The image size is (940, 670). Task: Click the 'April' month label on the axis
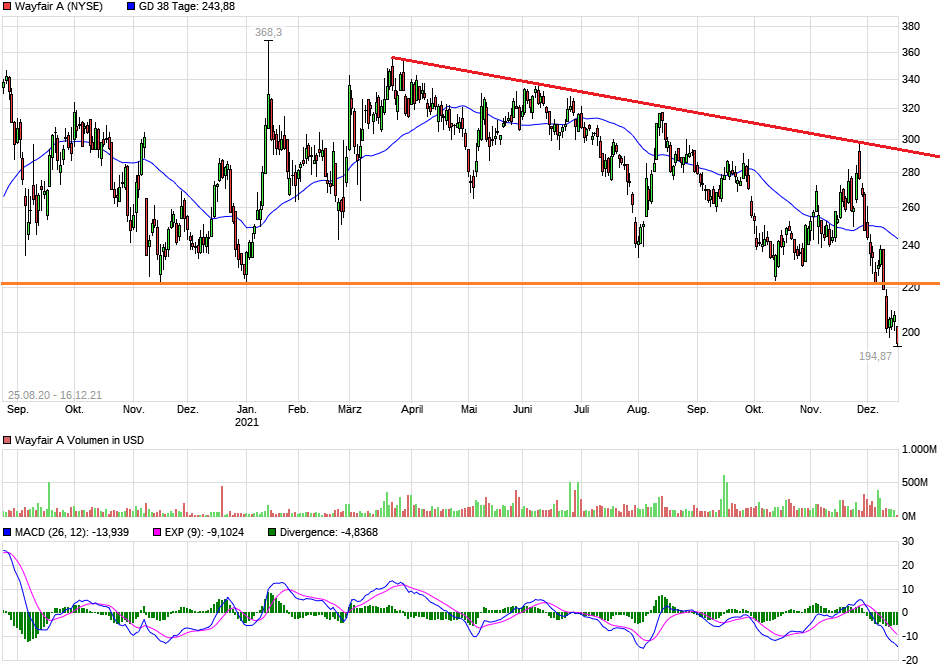(412, 410)
